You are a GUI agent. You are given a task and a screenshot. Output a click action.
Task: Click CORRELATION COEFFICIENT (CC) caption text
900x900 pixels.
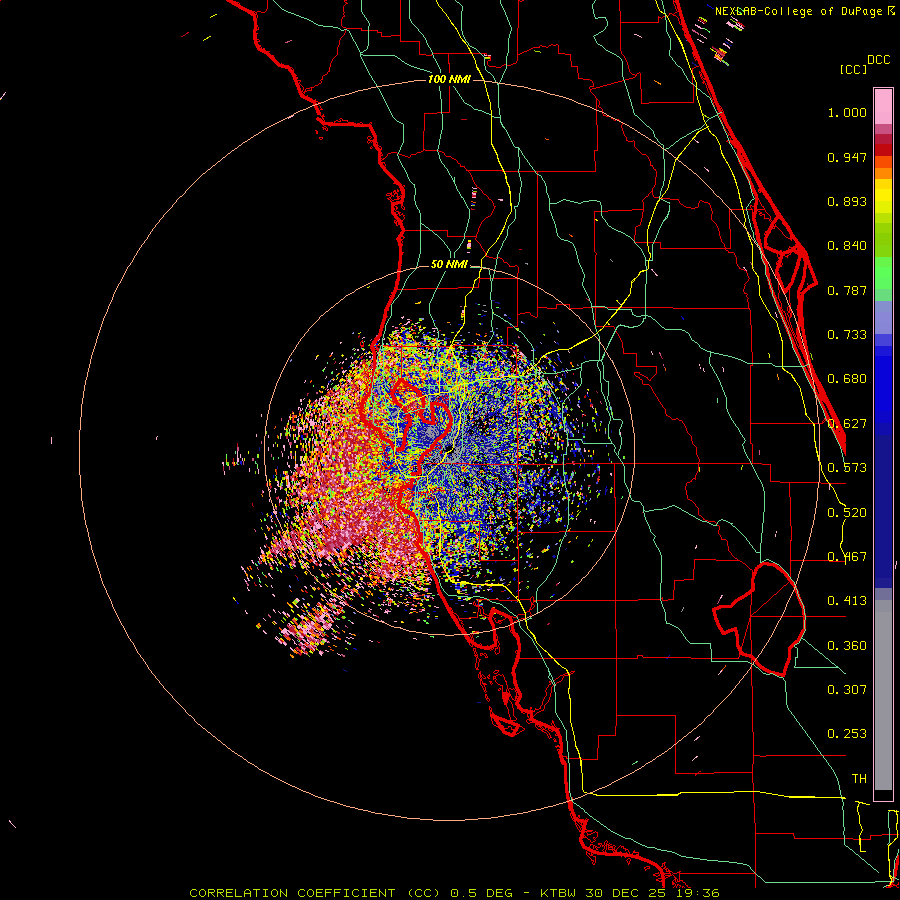pyautogui.click(x=315, y=893)
